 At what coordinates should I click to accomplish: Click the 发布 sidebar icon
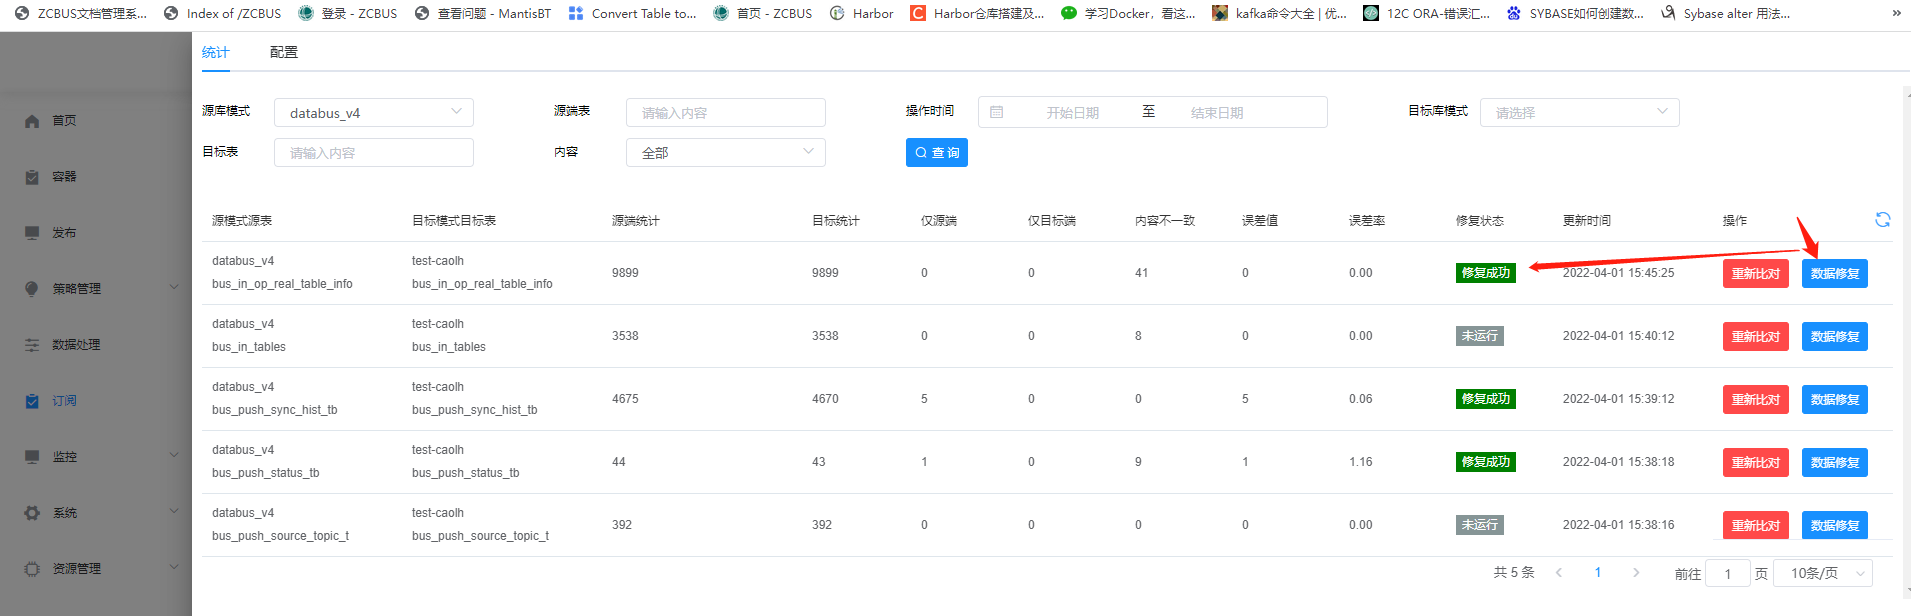[x=32, y=233]
